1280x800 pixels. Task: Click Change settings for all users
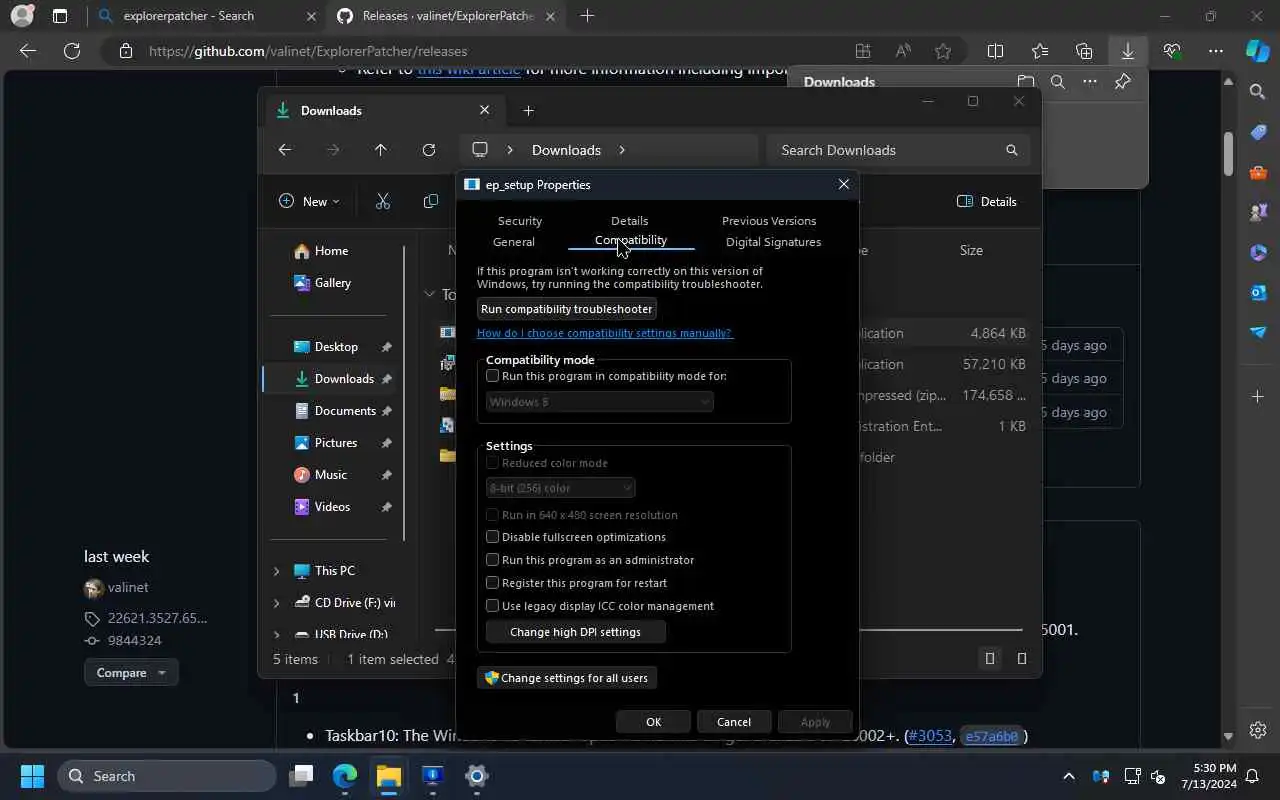(x=567, y=678)
